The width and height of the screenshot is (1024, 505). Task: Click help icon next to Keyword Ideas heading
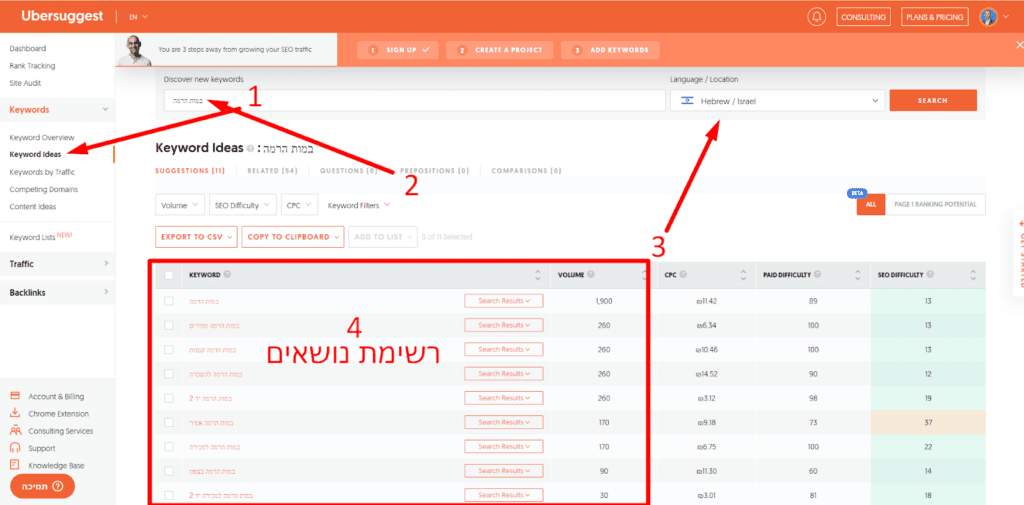(x=250, y=149)
